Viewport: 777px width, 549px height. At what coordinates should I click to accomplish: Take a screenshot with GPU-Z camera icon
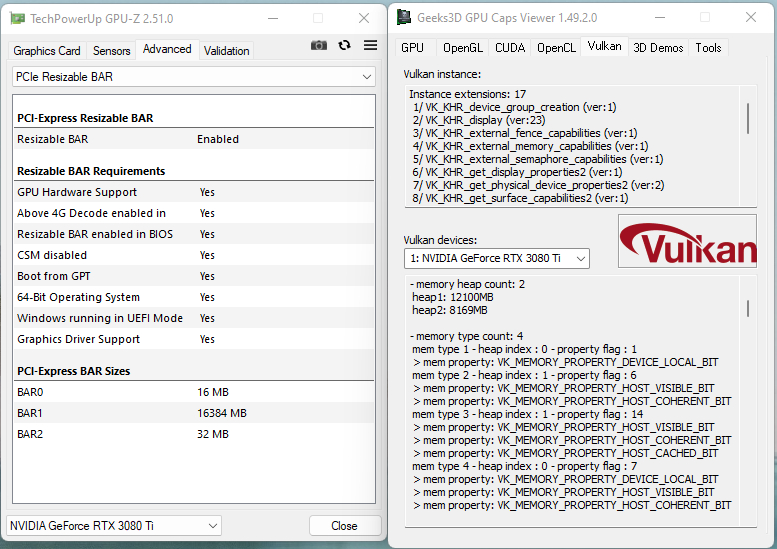319,46
